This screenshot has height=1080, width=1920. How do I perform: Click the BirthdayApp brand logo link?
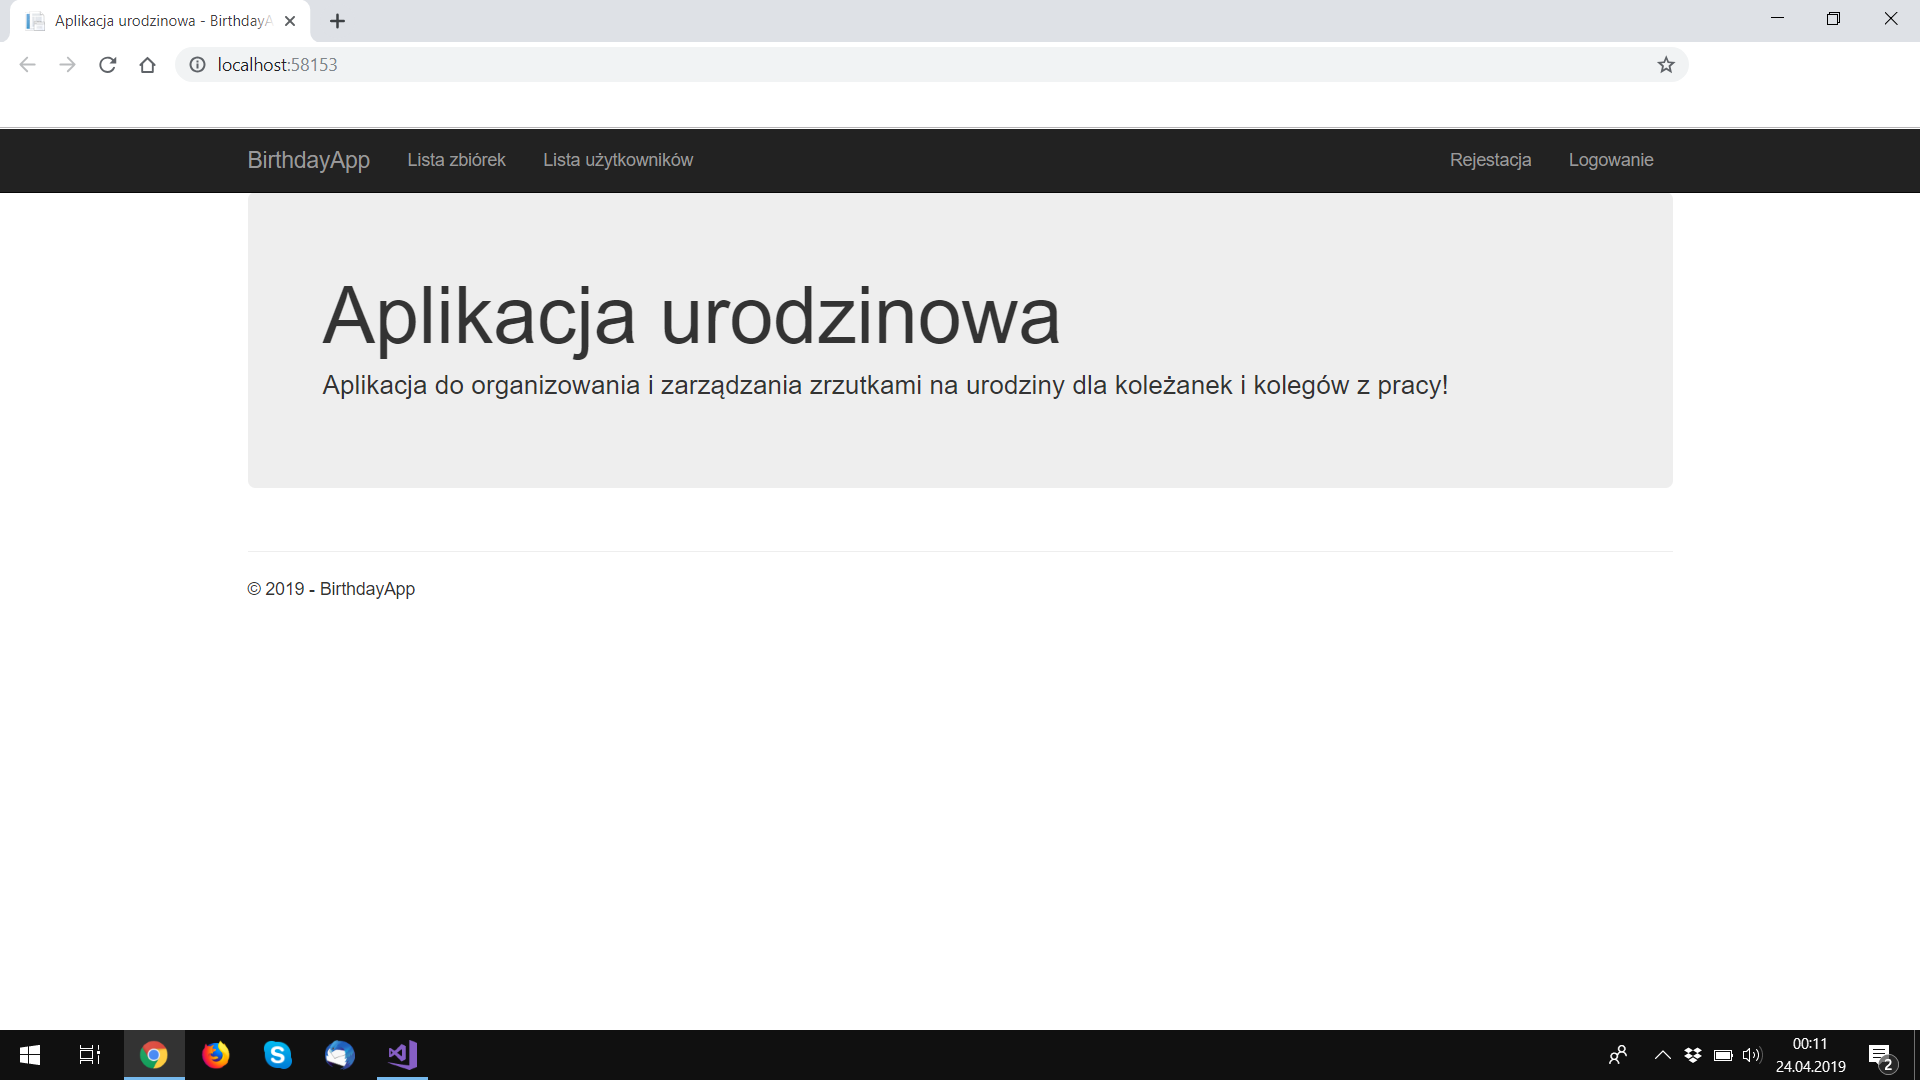tap(308, 160)
